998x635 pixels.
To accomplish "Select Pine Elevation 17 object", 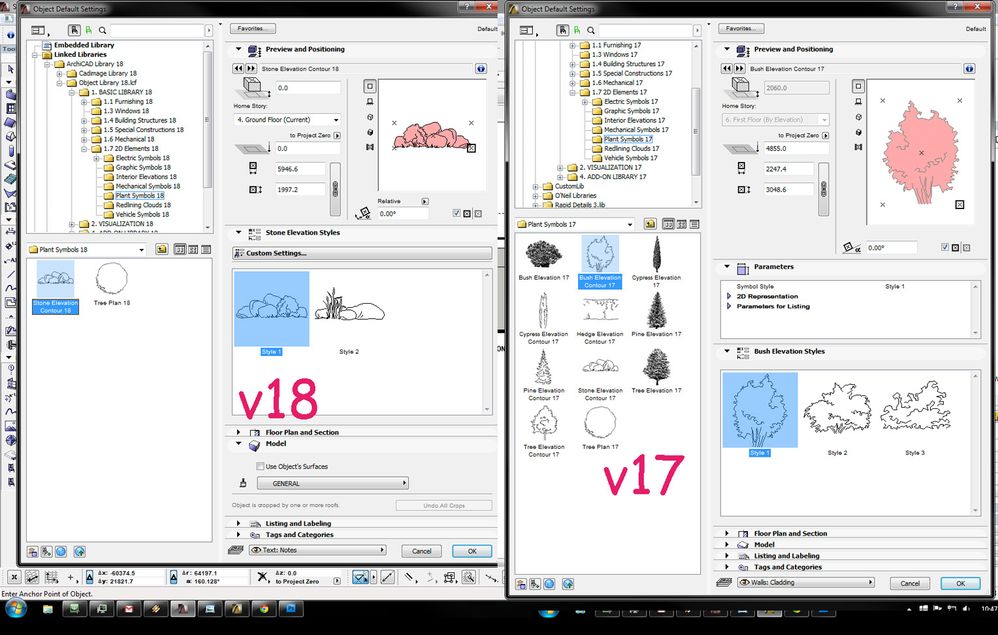I will [656, 314].
